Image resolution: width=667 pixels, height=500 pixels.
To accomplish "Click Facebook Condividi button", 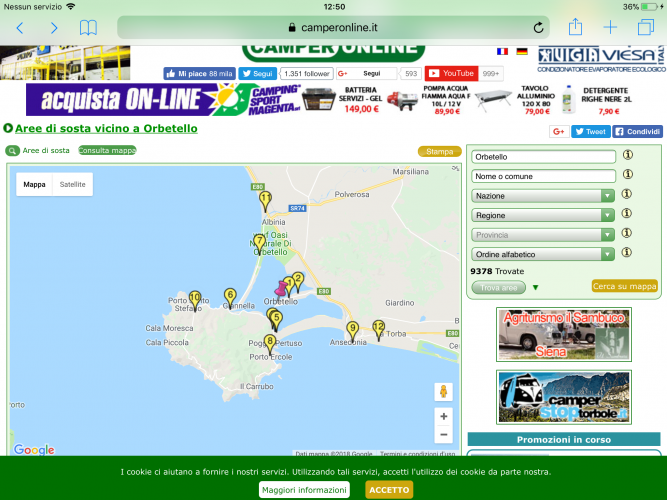I will [x=637, y=132].
